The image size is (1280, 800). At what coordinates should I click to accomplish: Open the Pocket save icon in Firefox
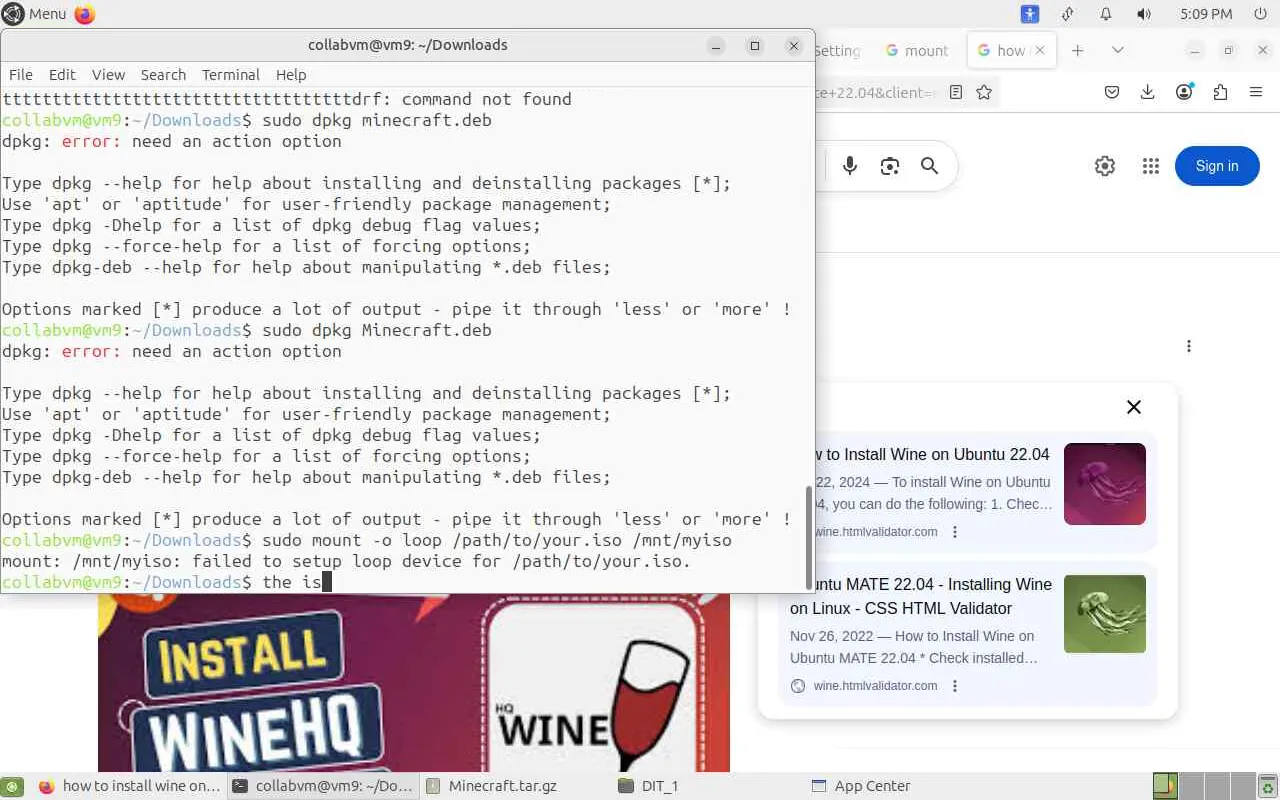pyautogui.click(x=1112, y=92)
